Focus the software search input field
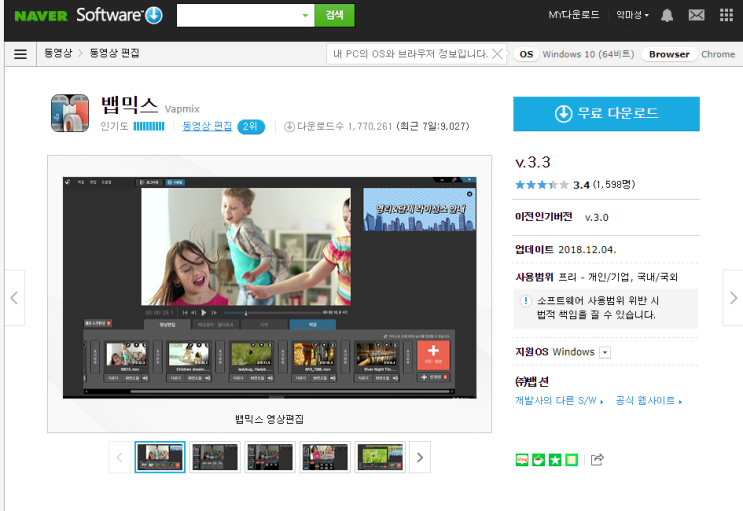This screenshot has width=743, height=511. pos(239,16)
